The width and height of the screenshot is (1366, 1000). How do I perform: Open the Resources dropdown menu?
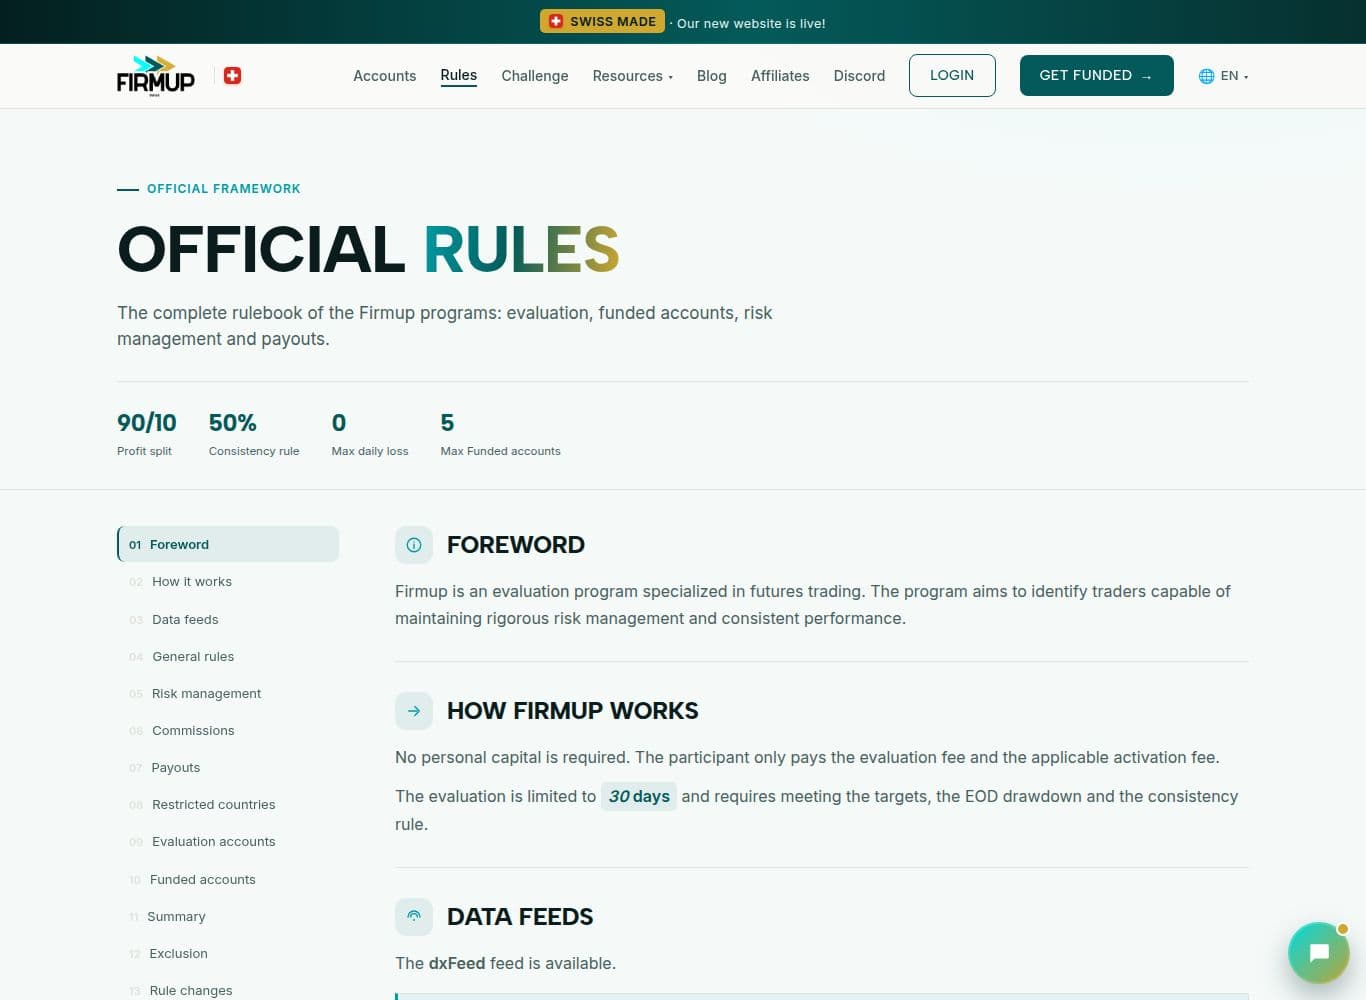[632, 76]
